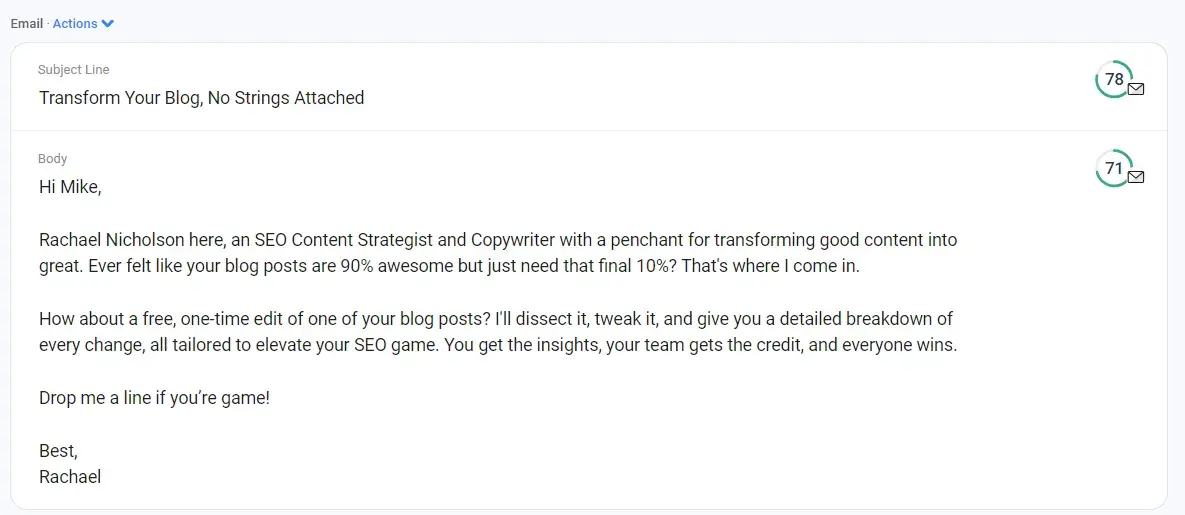Click the 'Email' section label
Image resolution: width=1185 pixels, height=515 pixels.
pos(26,24)
